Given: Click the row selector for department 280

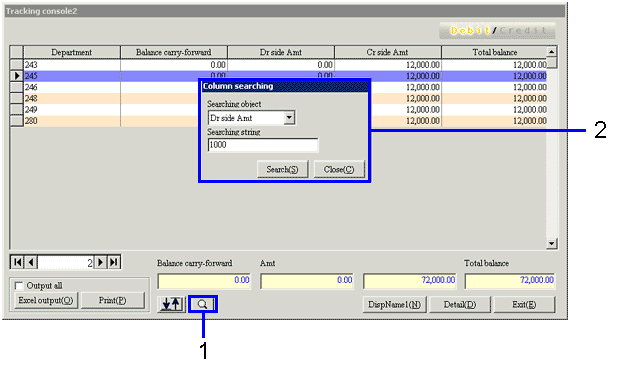Looking at the screenshot, I should pos(17,121).
